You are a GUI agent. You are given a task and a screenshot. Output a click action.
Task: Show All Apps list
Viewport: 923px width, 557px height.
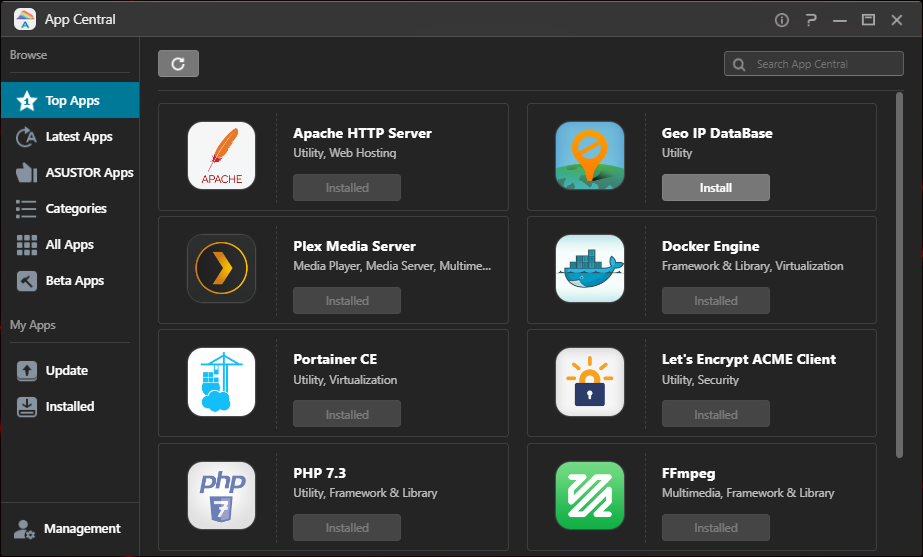[69, 245]
